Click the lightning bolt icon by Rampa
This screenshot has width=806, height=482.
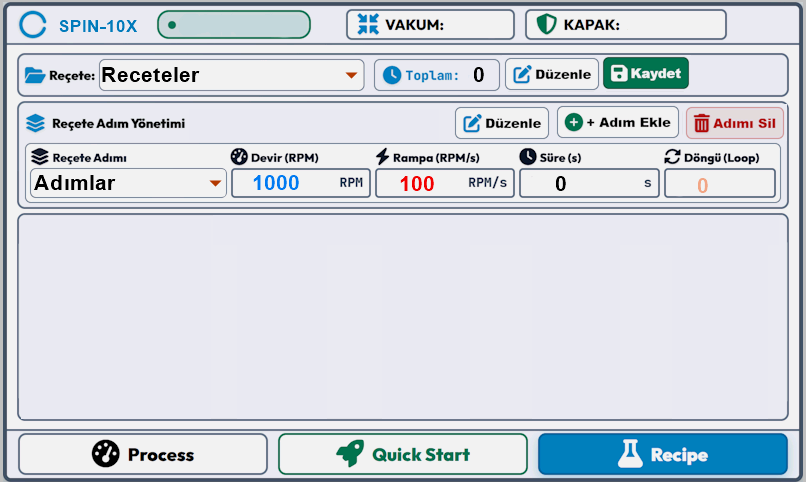coord(382,157)
